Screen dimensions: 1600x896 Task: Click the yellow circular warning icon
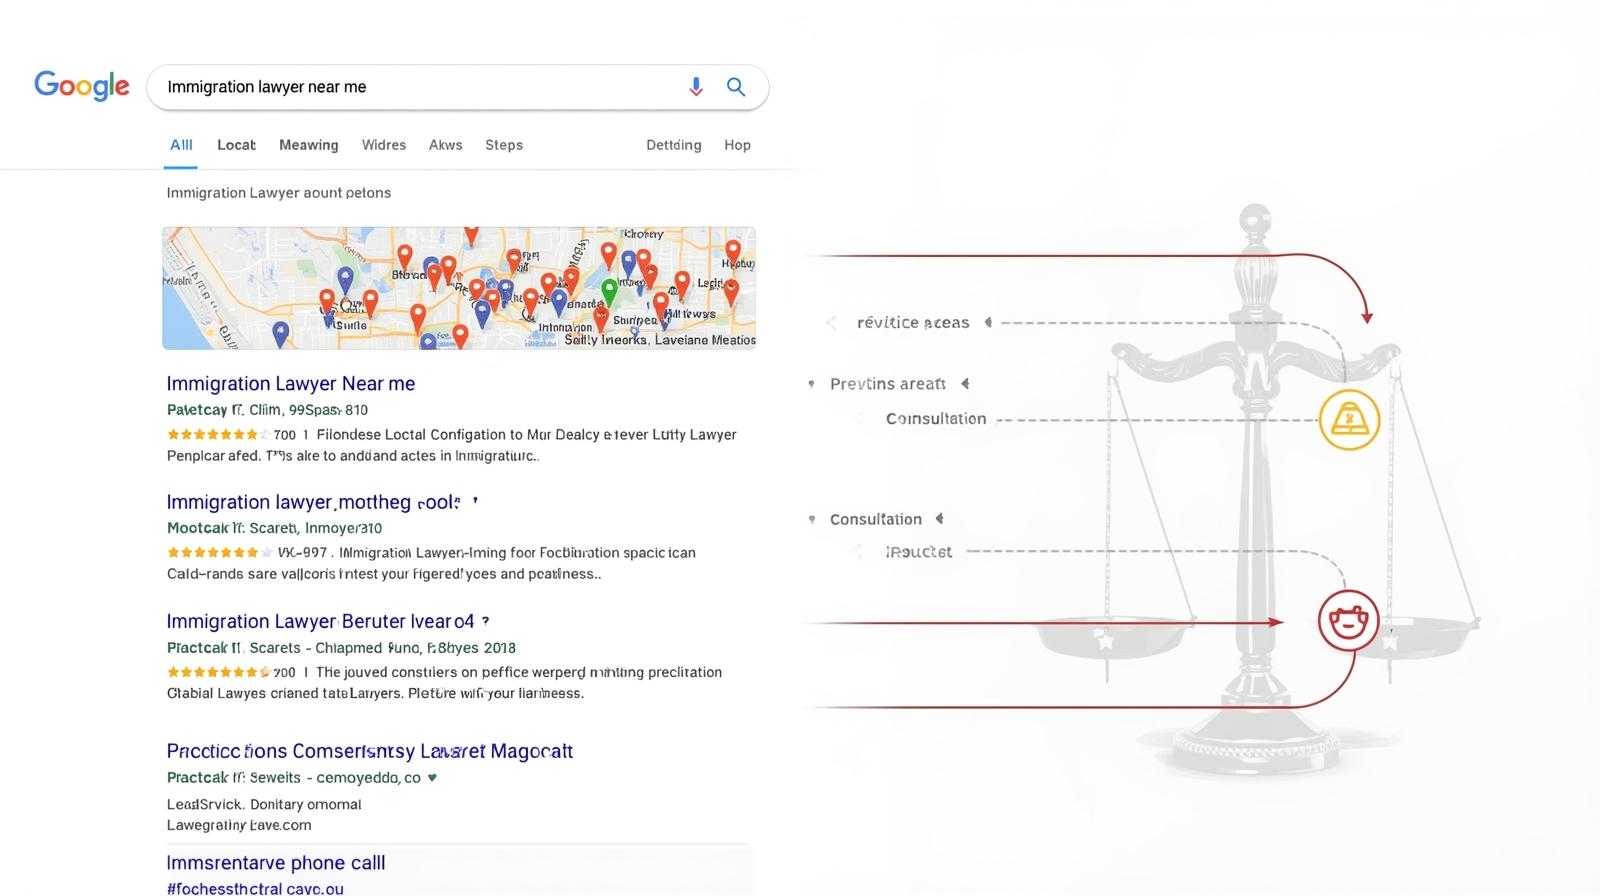[x=1349, y=419]
